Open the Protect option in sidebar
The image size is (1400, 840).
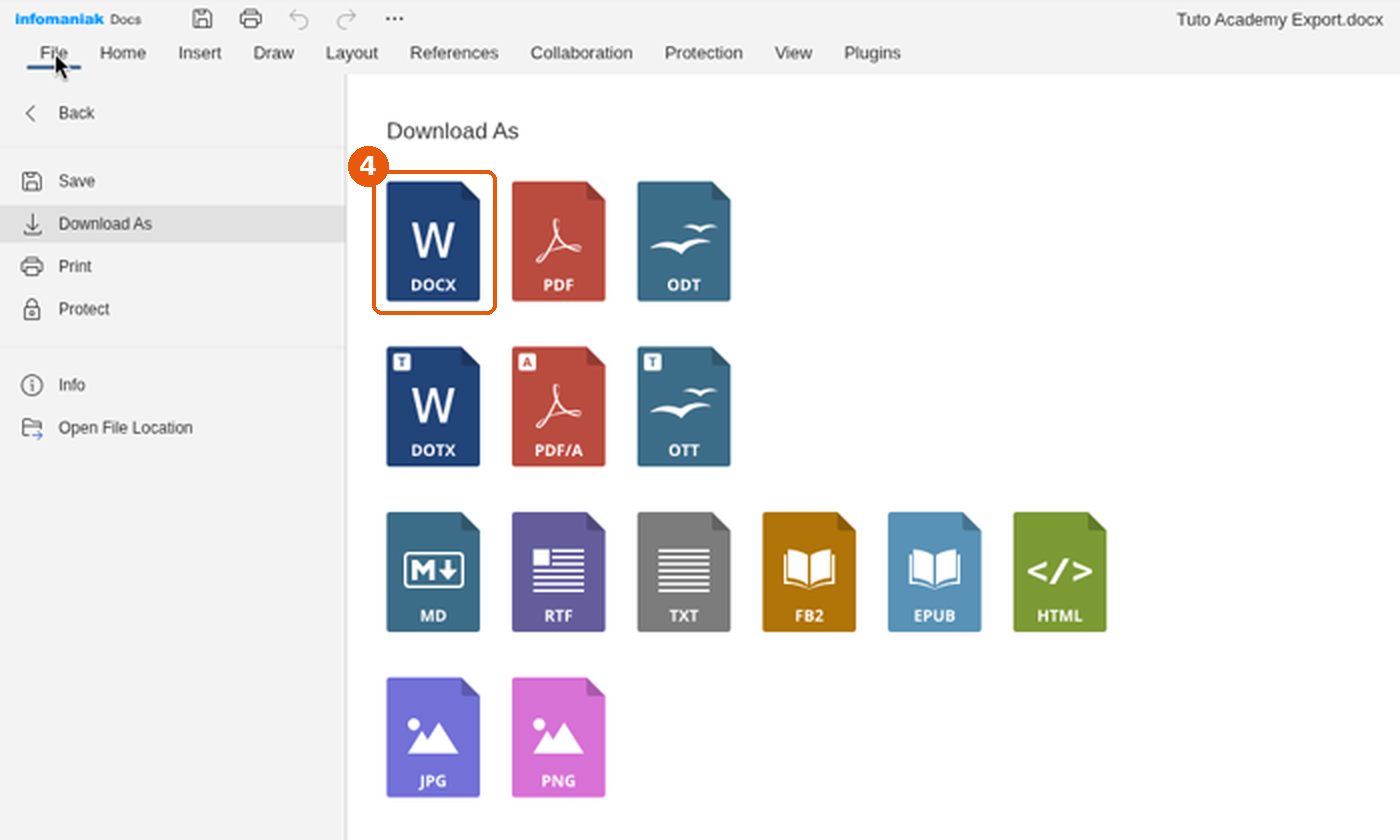point(172,309)
